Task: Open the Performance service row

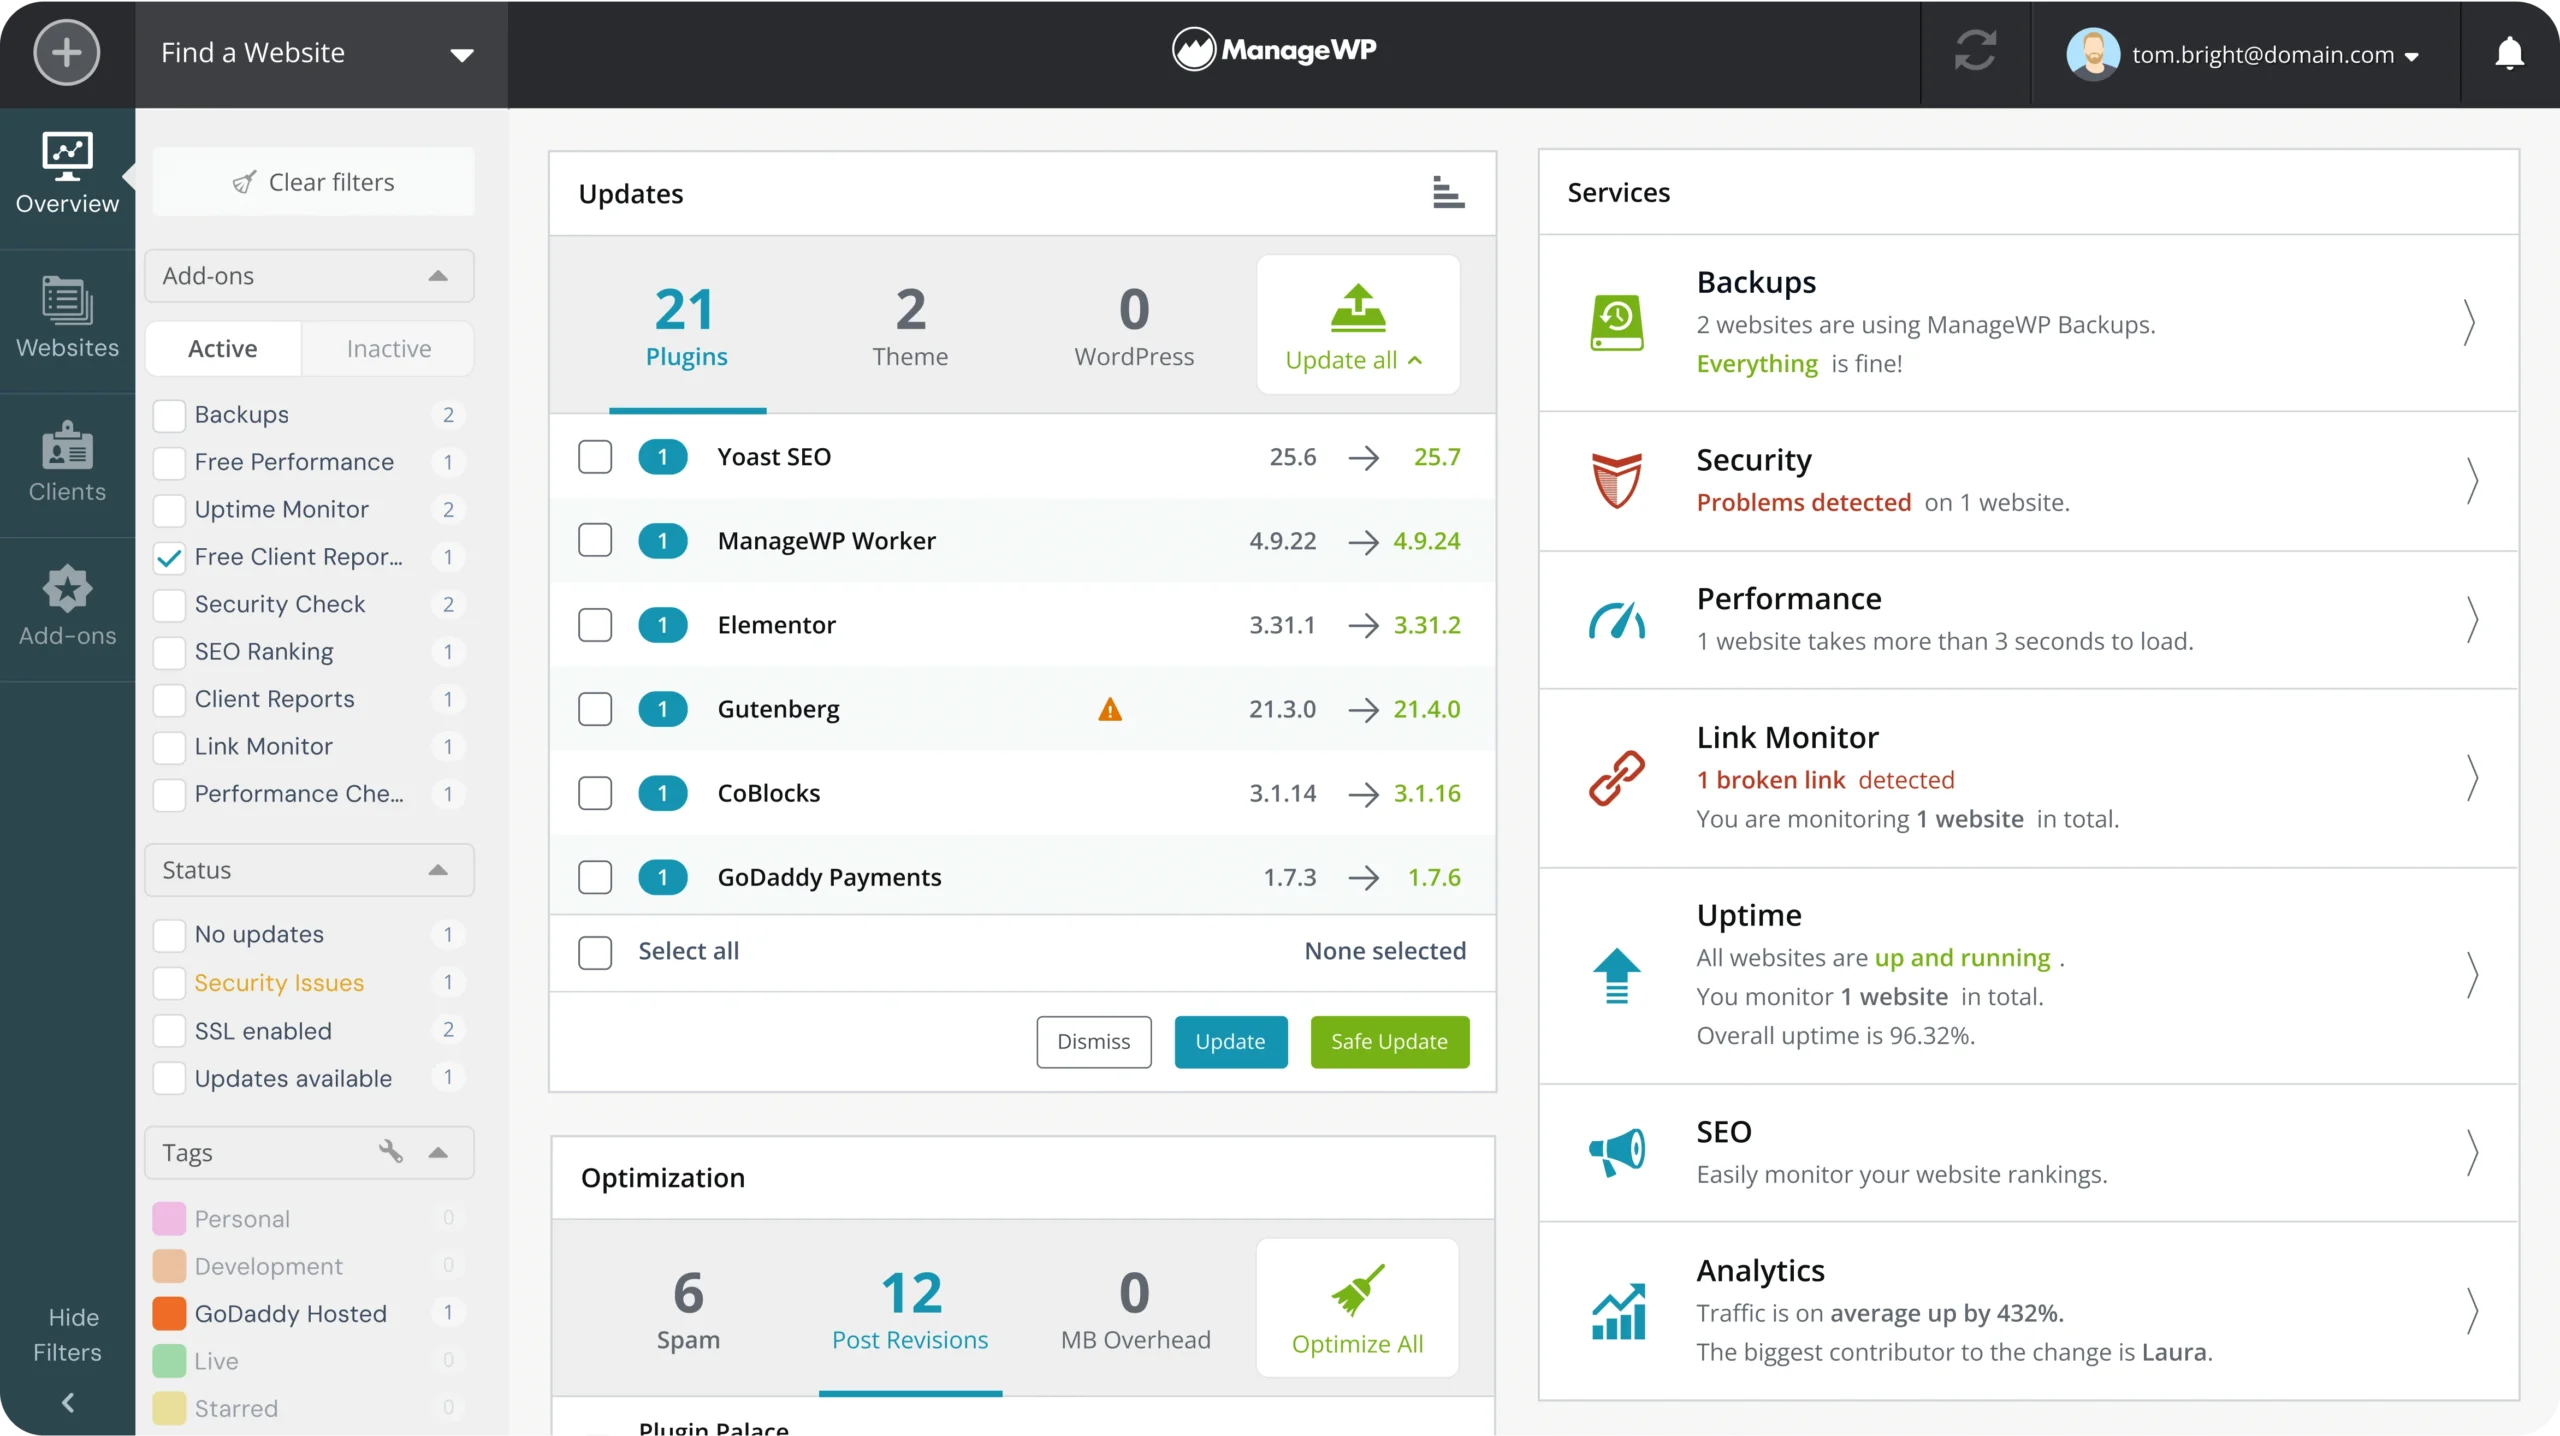Action: tap(2028, 620)
